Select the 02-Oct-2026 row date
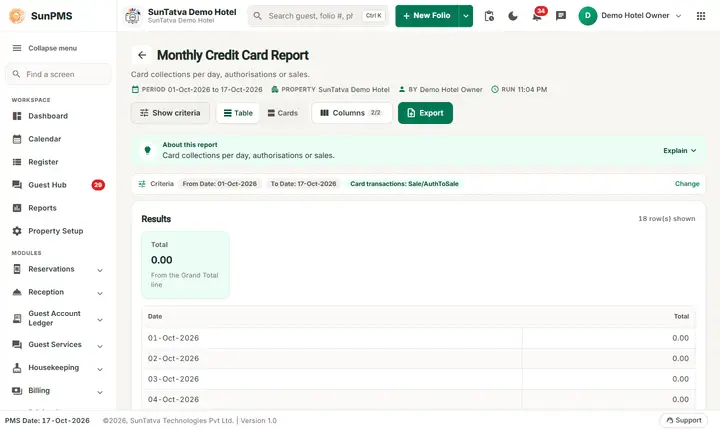The height and width of the screenshot is (430, 720). coord(174,358)
